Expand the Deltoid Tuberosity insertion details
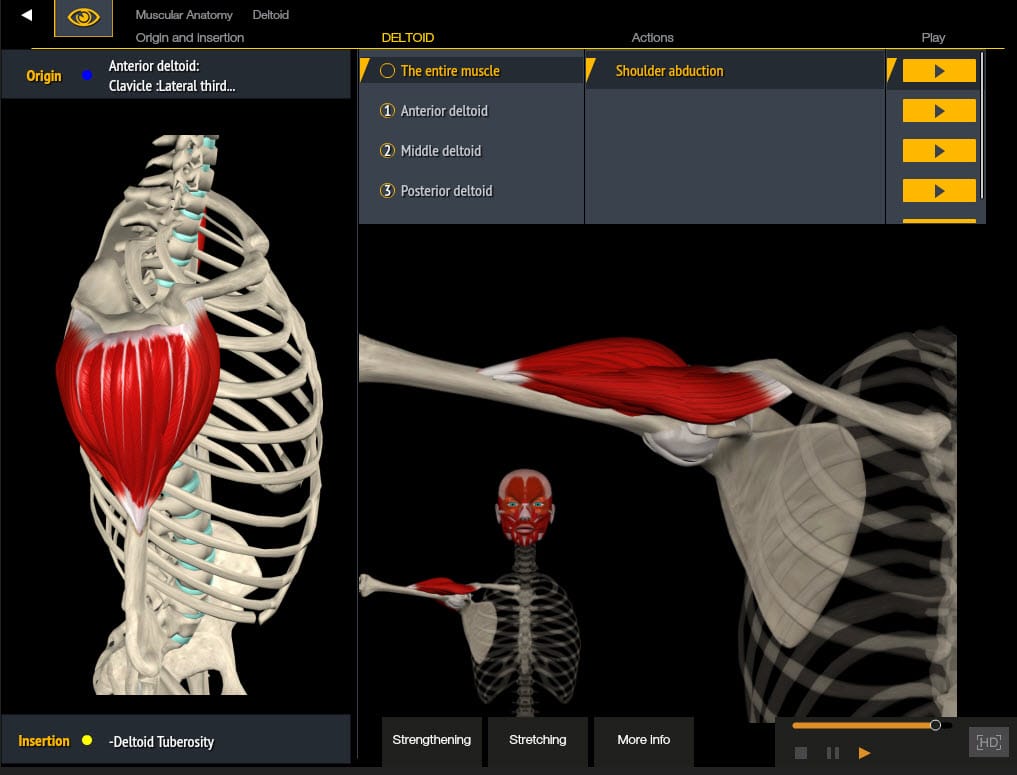 (x=160, y=741)
